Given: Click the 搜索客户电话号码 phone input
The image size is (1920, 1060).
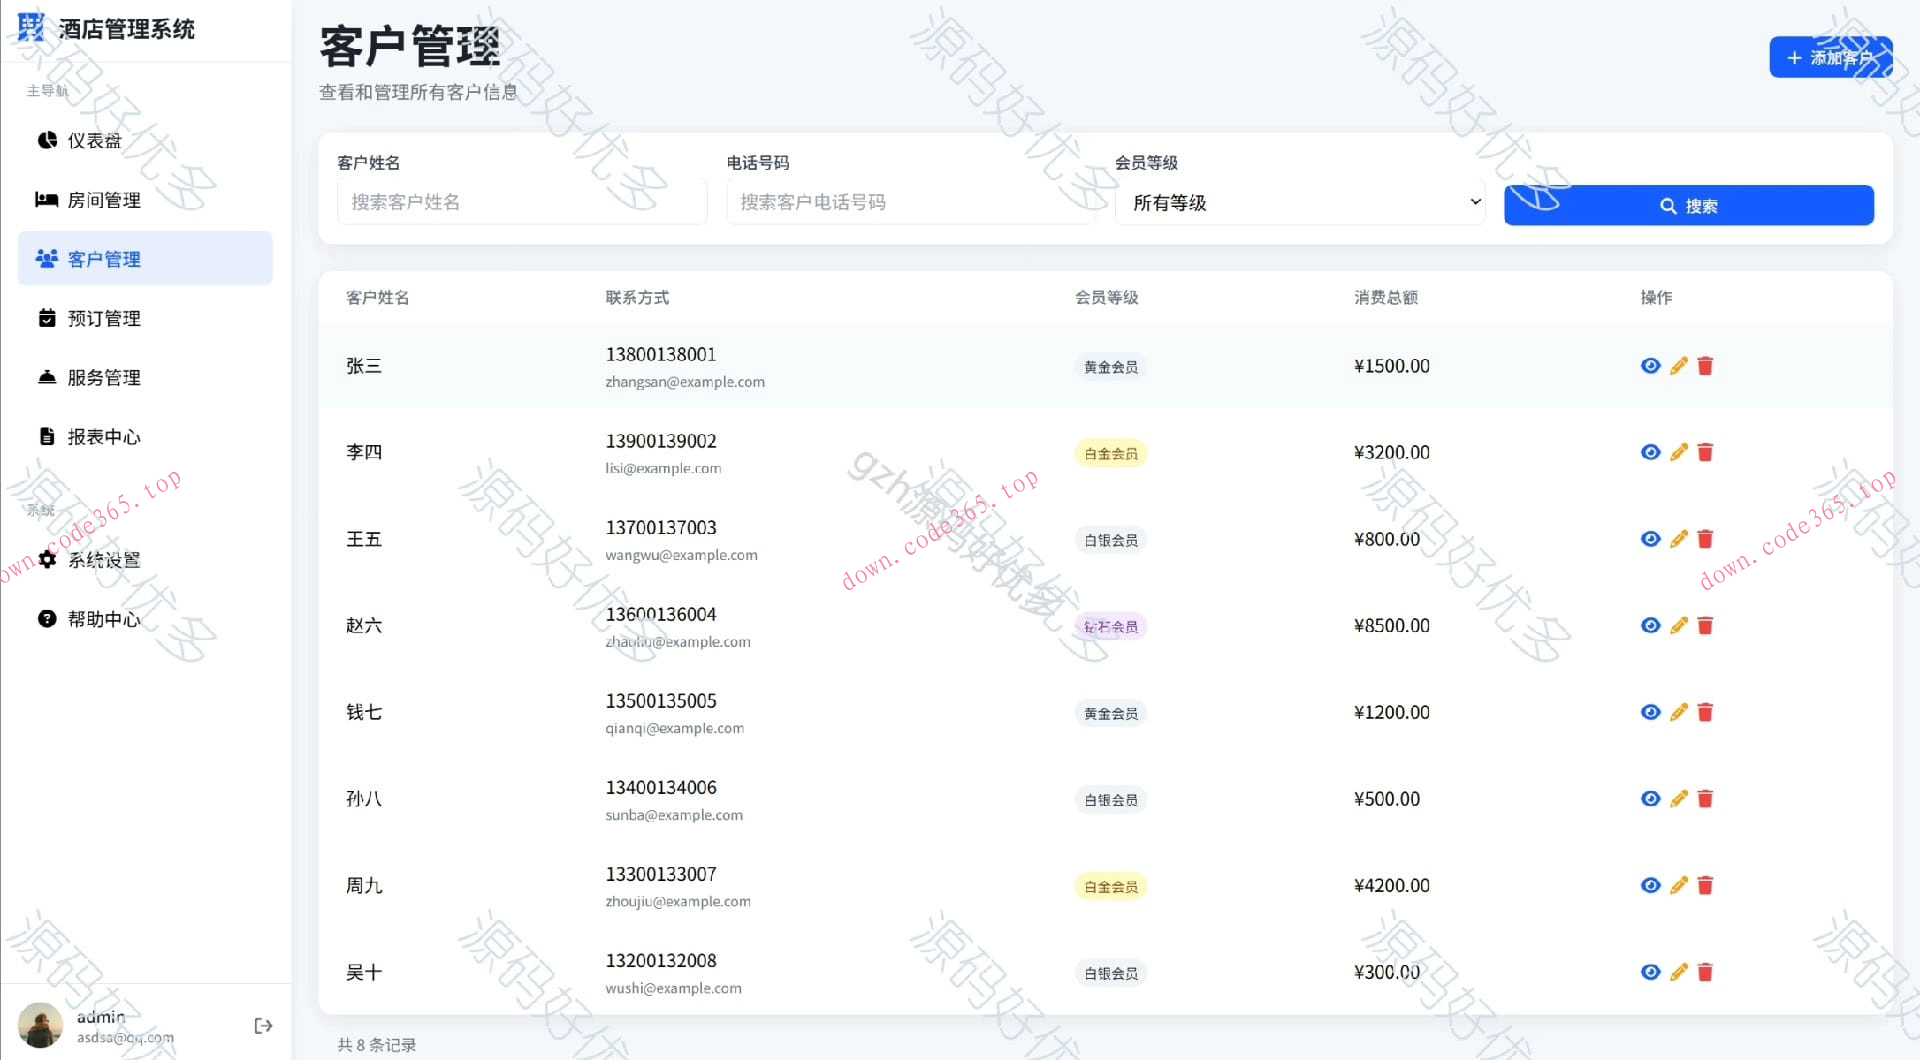Looking at the screenshot, I should pos(911,202).
